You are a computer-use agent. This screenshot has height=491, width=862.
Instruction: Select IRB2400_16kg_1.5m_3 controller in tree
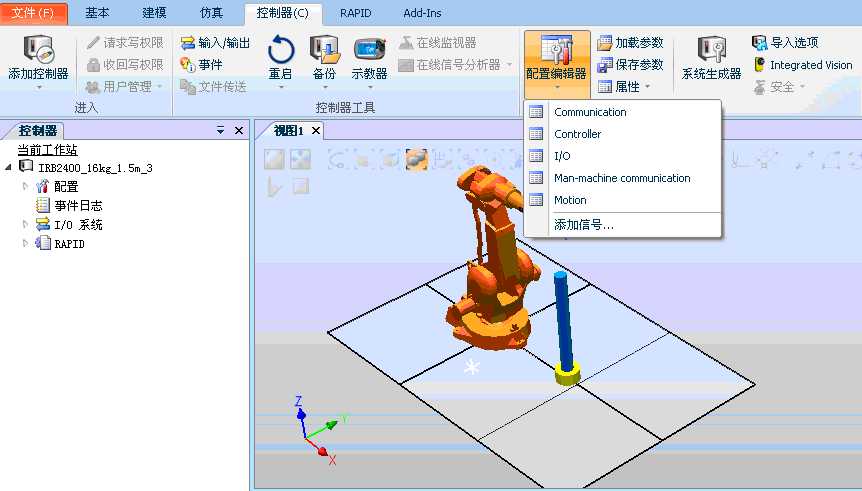[x=95, y=168]
